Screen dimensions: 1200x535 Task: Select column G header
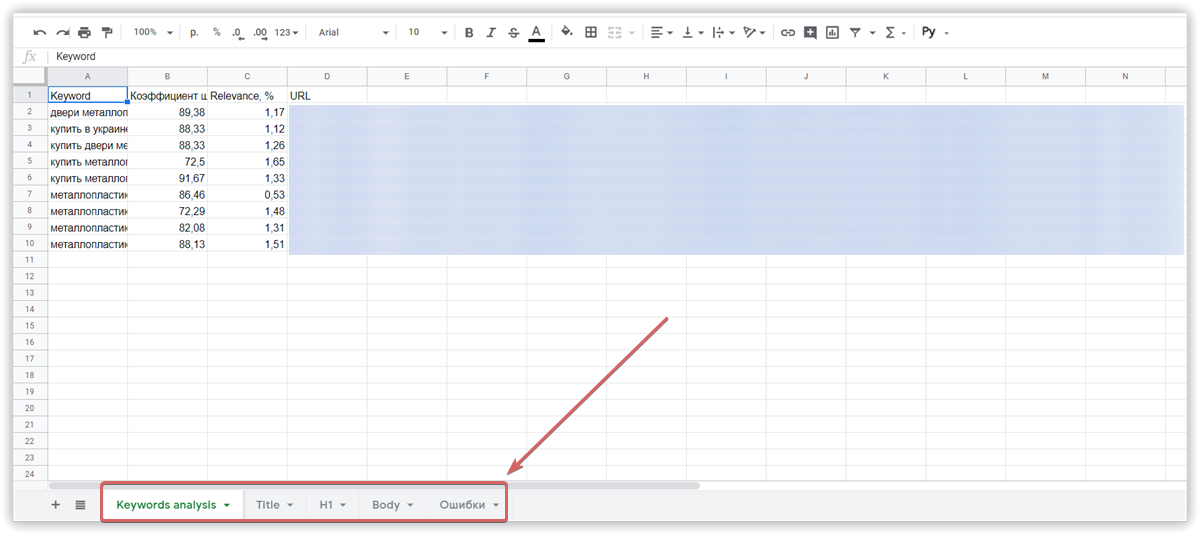(566, 77)
